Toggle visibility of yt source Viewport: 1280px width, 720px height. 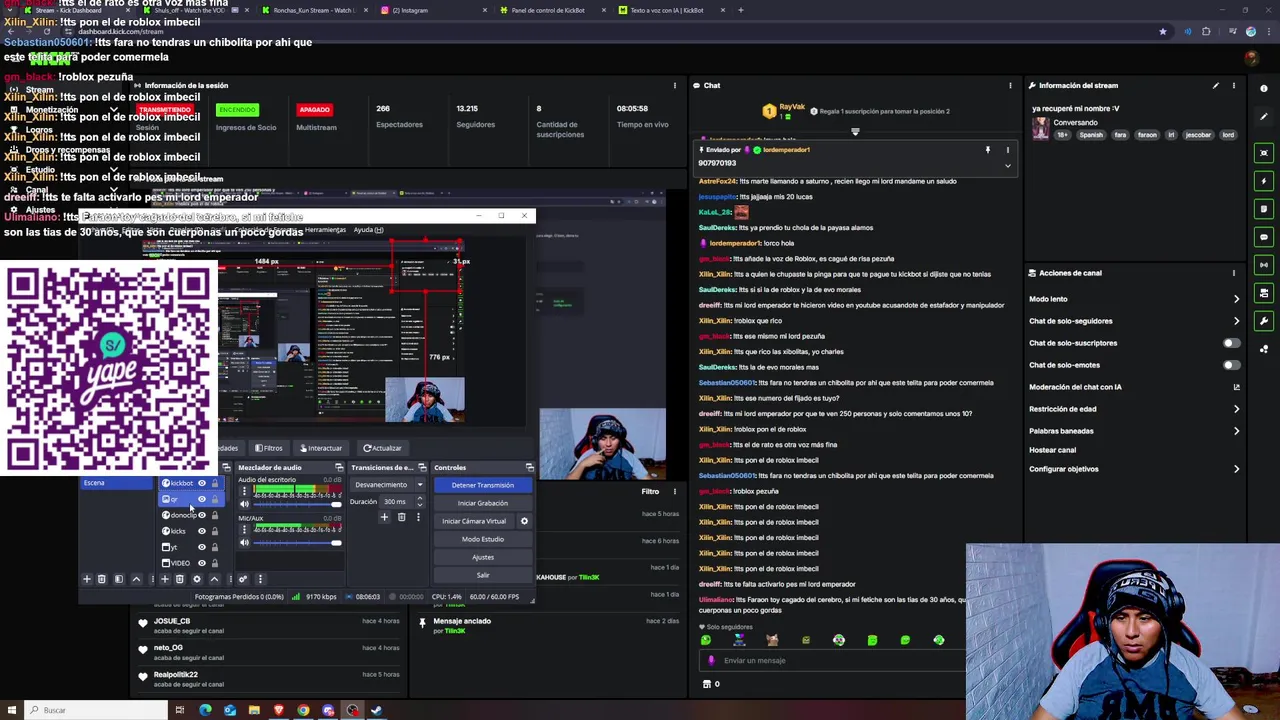[202, 547]
